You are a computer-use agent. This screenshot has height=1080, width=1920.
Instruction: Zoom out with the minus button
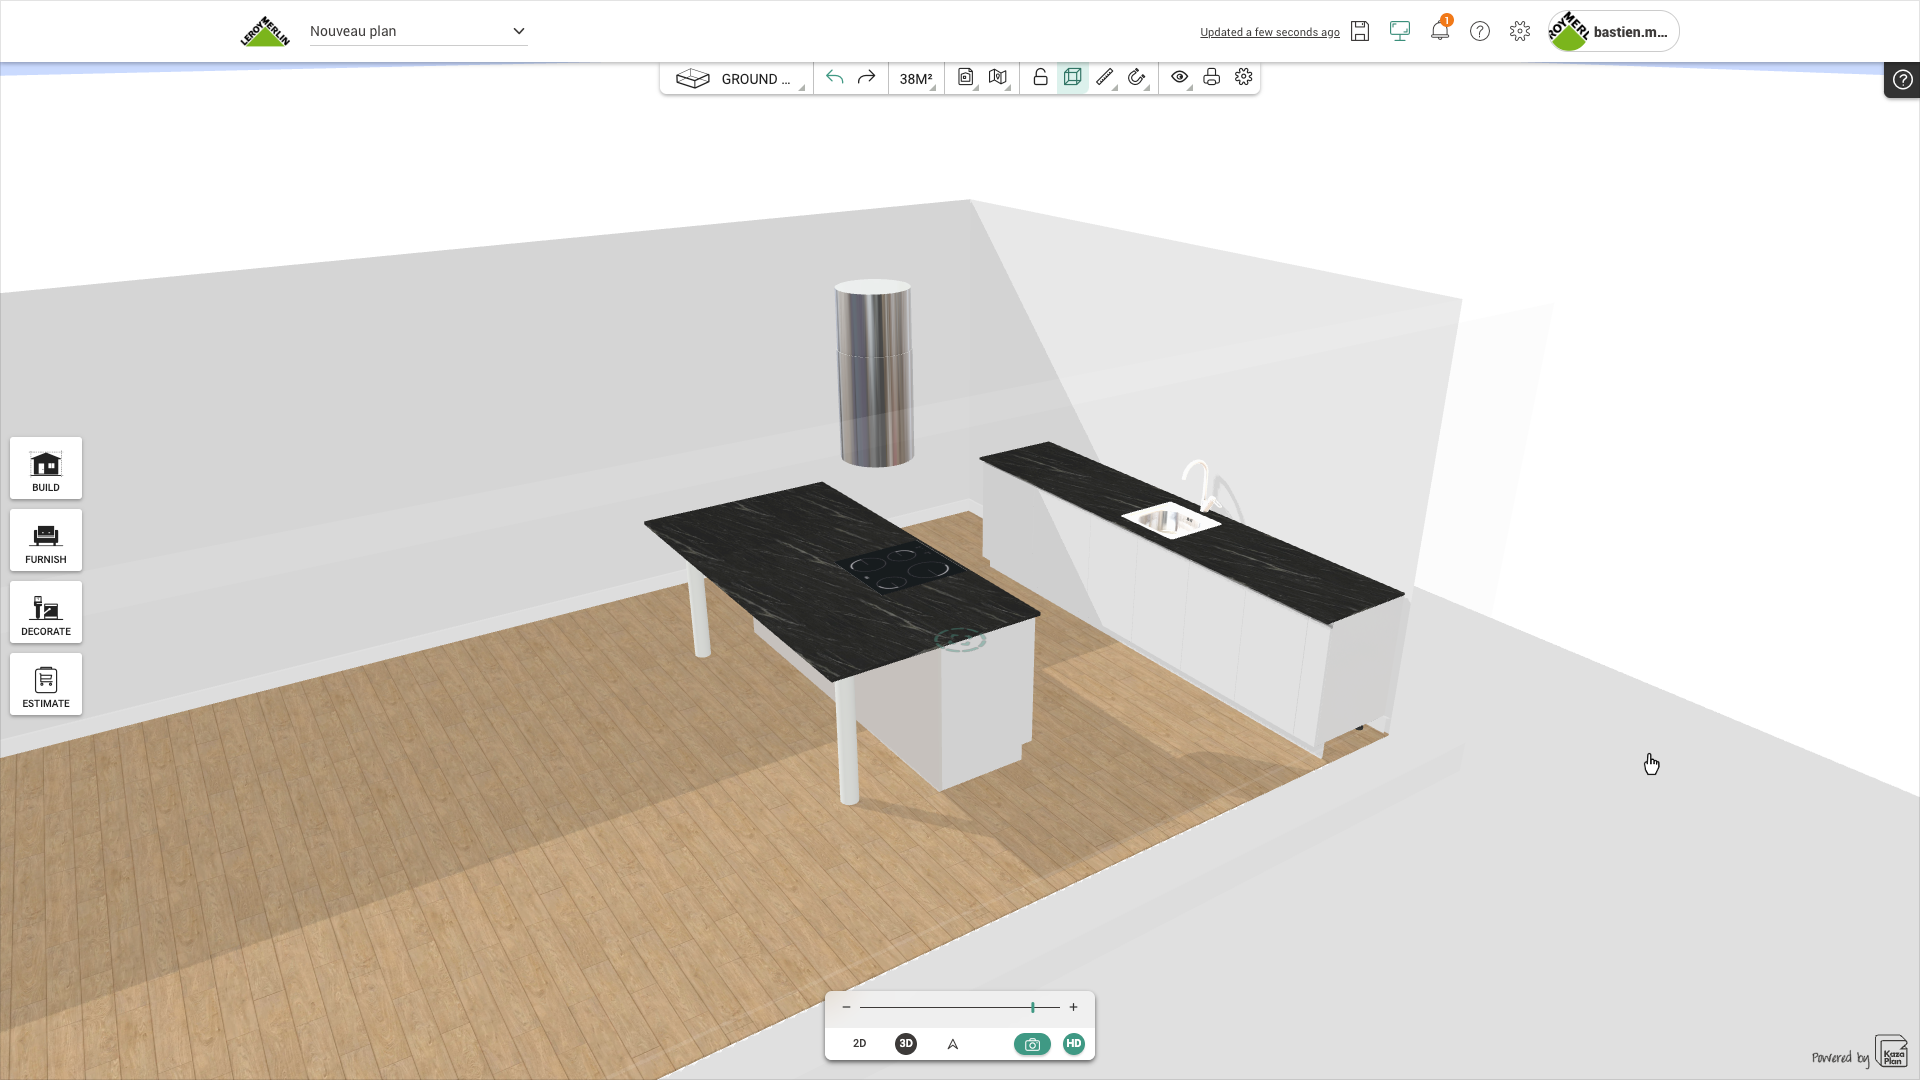(x=846, y=1007)
